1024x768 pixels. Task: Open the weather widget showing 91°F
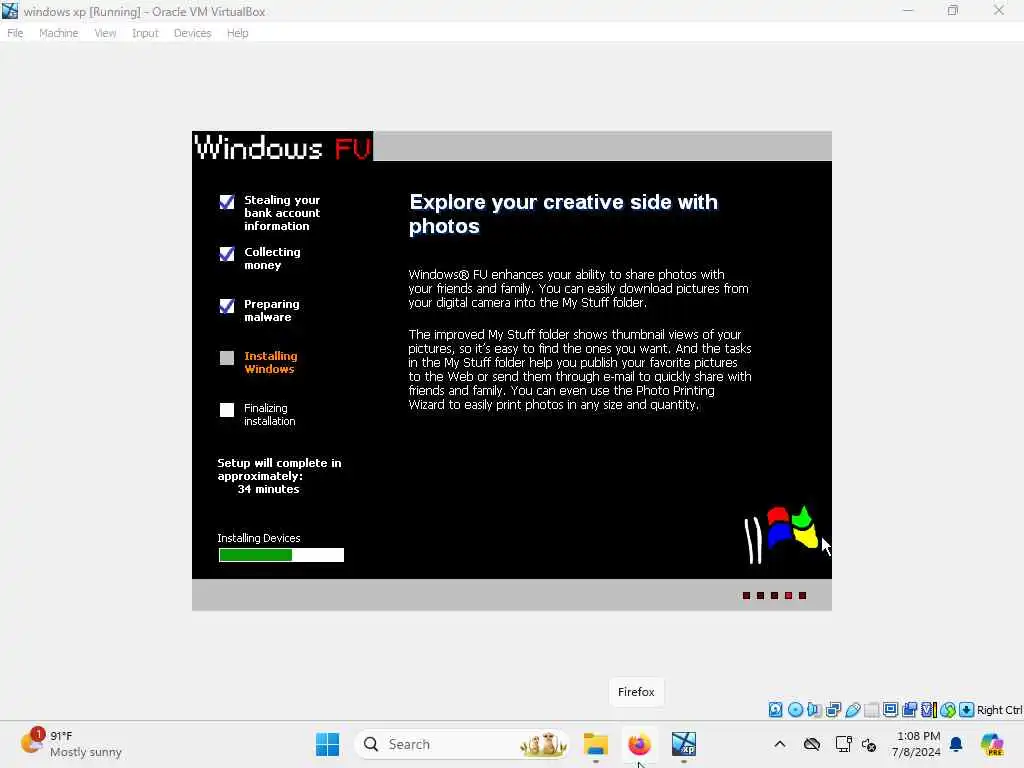71,744
